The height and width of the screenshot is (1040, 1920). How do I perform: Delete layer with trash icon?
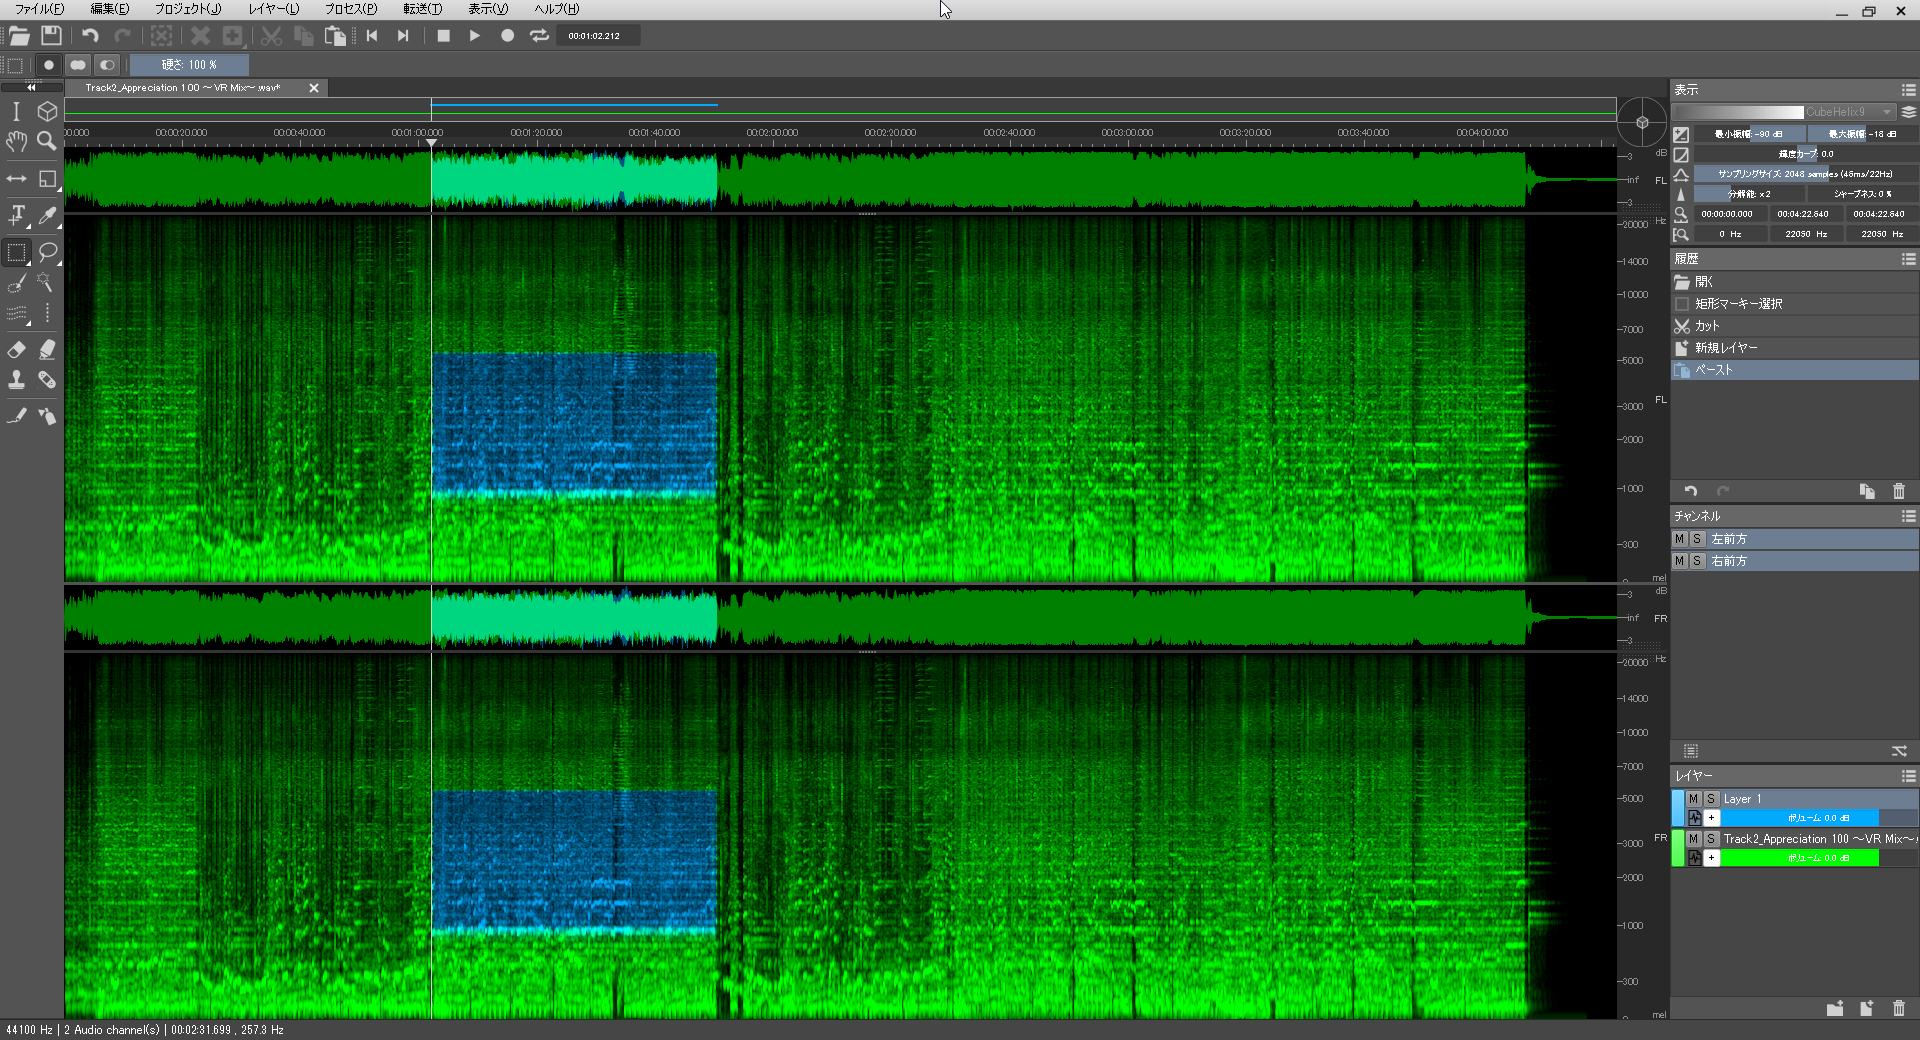coord(1899,1008)
